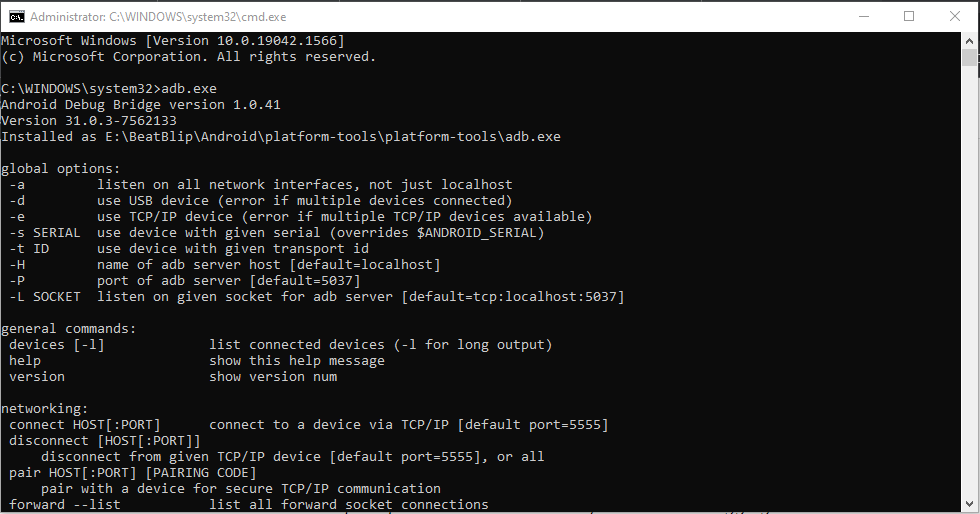
Task: Click the "-L SOCKET" option text
Action: [44, 297]
